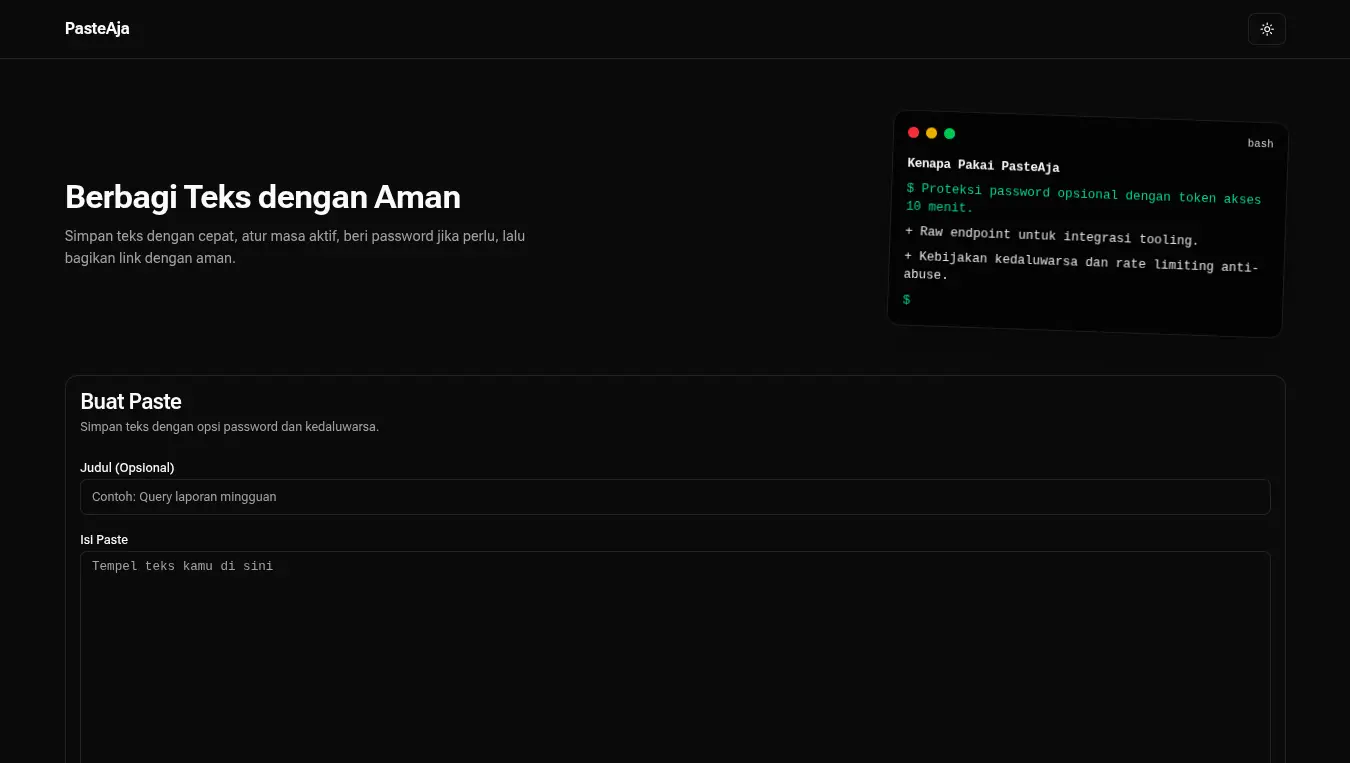Image resolution: width=1350 pixels, height=763 pixels.
Task: Click the "Buat Paste" card heading
Action: pos(131,402)
